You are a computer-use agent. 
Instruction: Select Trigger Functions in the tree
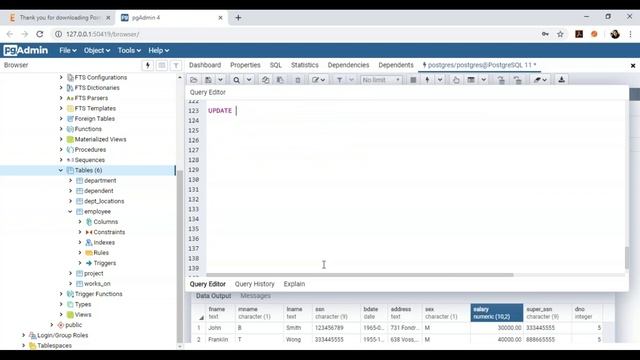click(98, 294)
